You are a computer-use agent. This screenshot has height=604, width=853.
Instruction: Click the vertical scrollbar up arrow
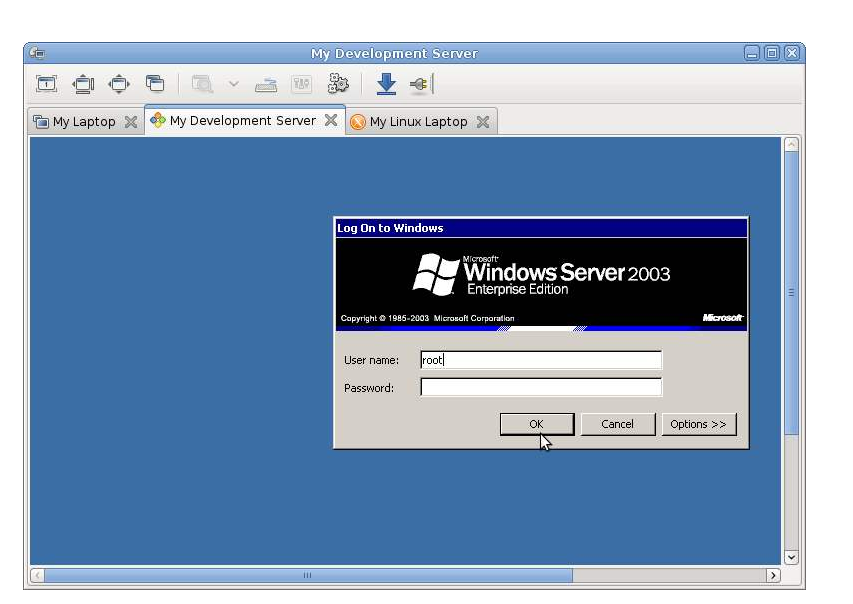(x=792, y=145)
